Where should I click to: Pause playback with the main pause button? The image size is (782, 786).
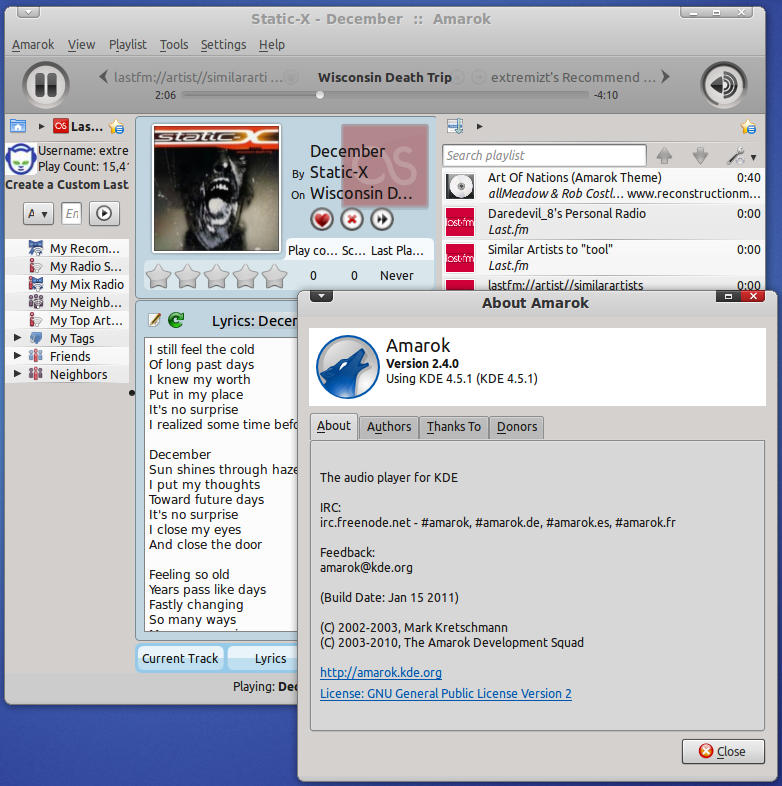pyautogui.click(x=46, y=85)
